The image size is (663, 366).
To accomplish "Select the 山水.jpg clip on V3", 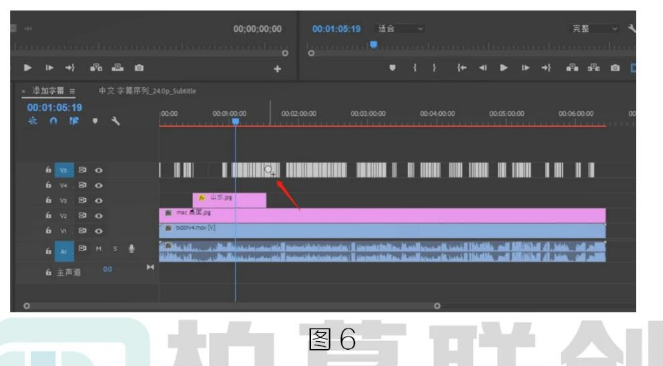I will point(229,200).
